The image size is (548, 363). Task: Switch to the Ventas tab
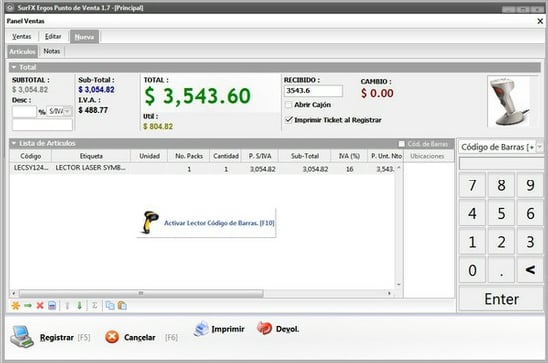pyautogui.click(x=22, y=37)
